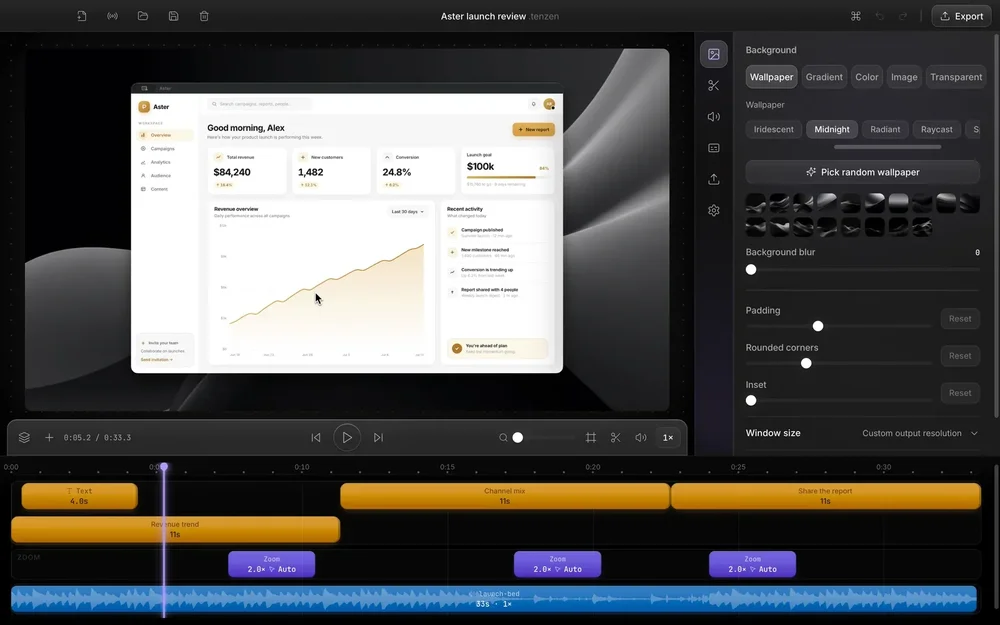
Task: Click the Inset slider handle
Action: click(751, 401)
